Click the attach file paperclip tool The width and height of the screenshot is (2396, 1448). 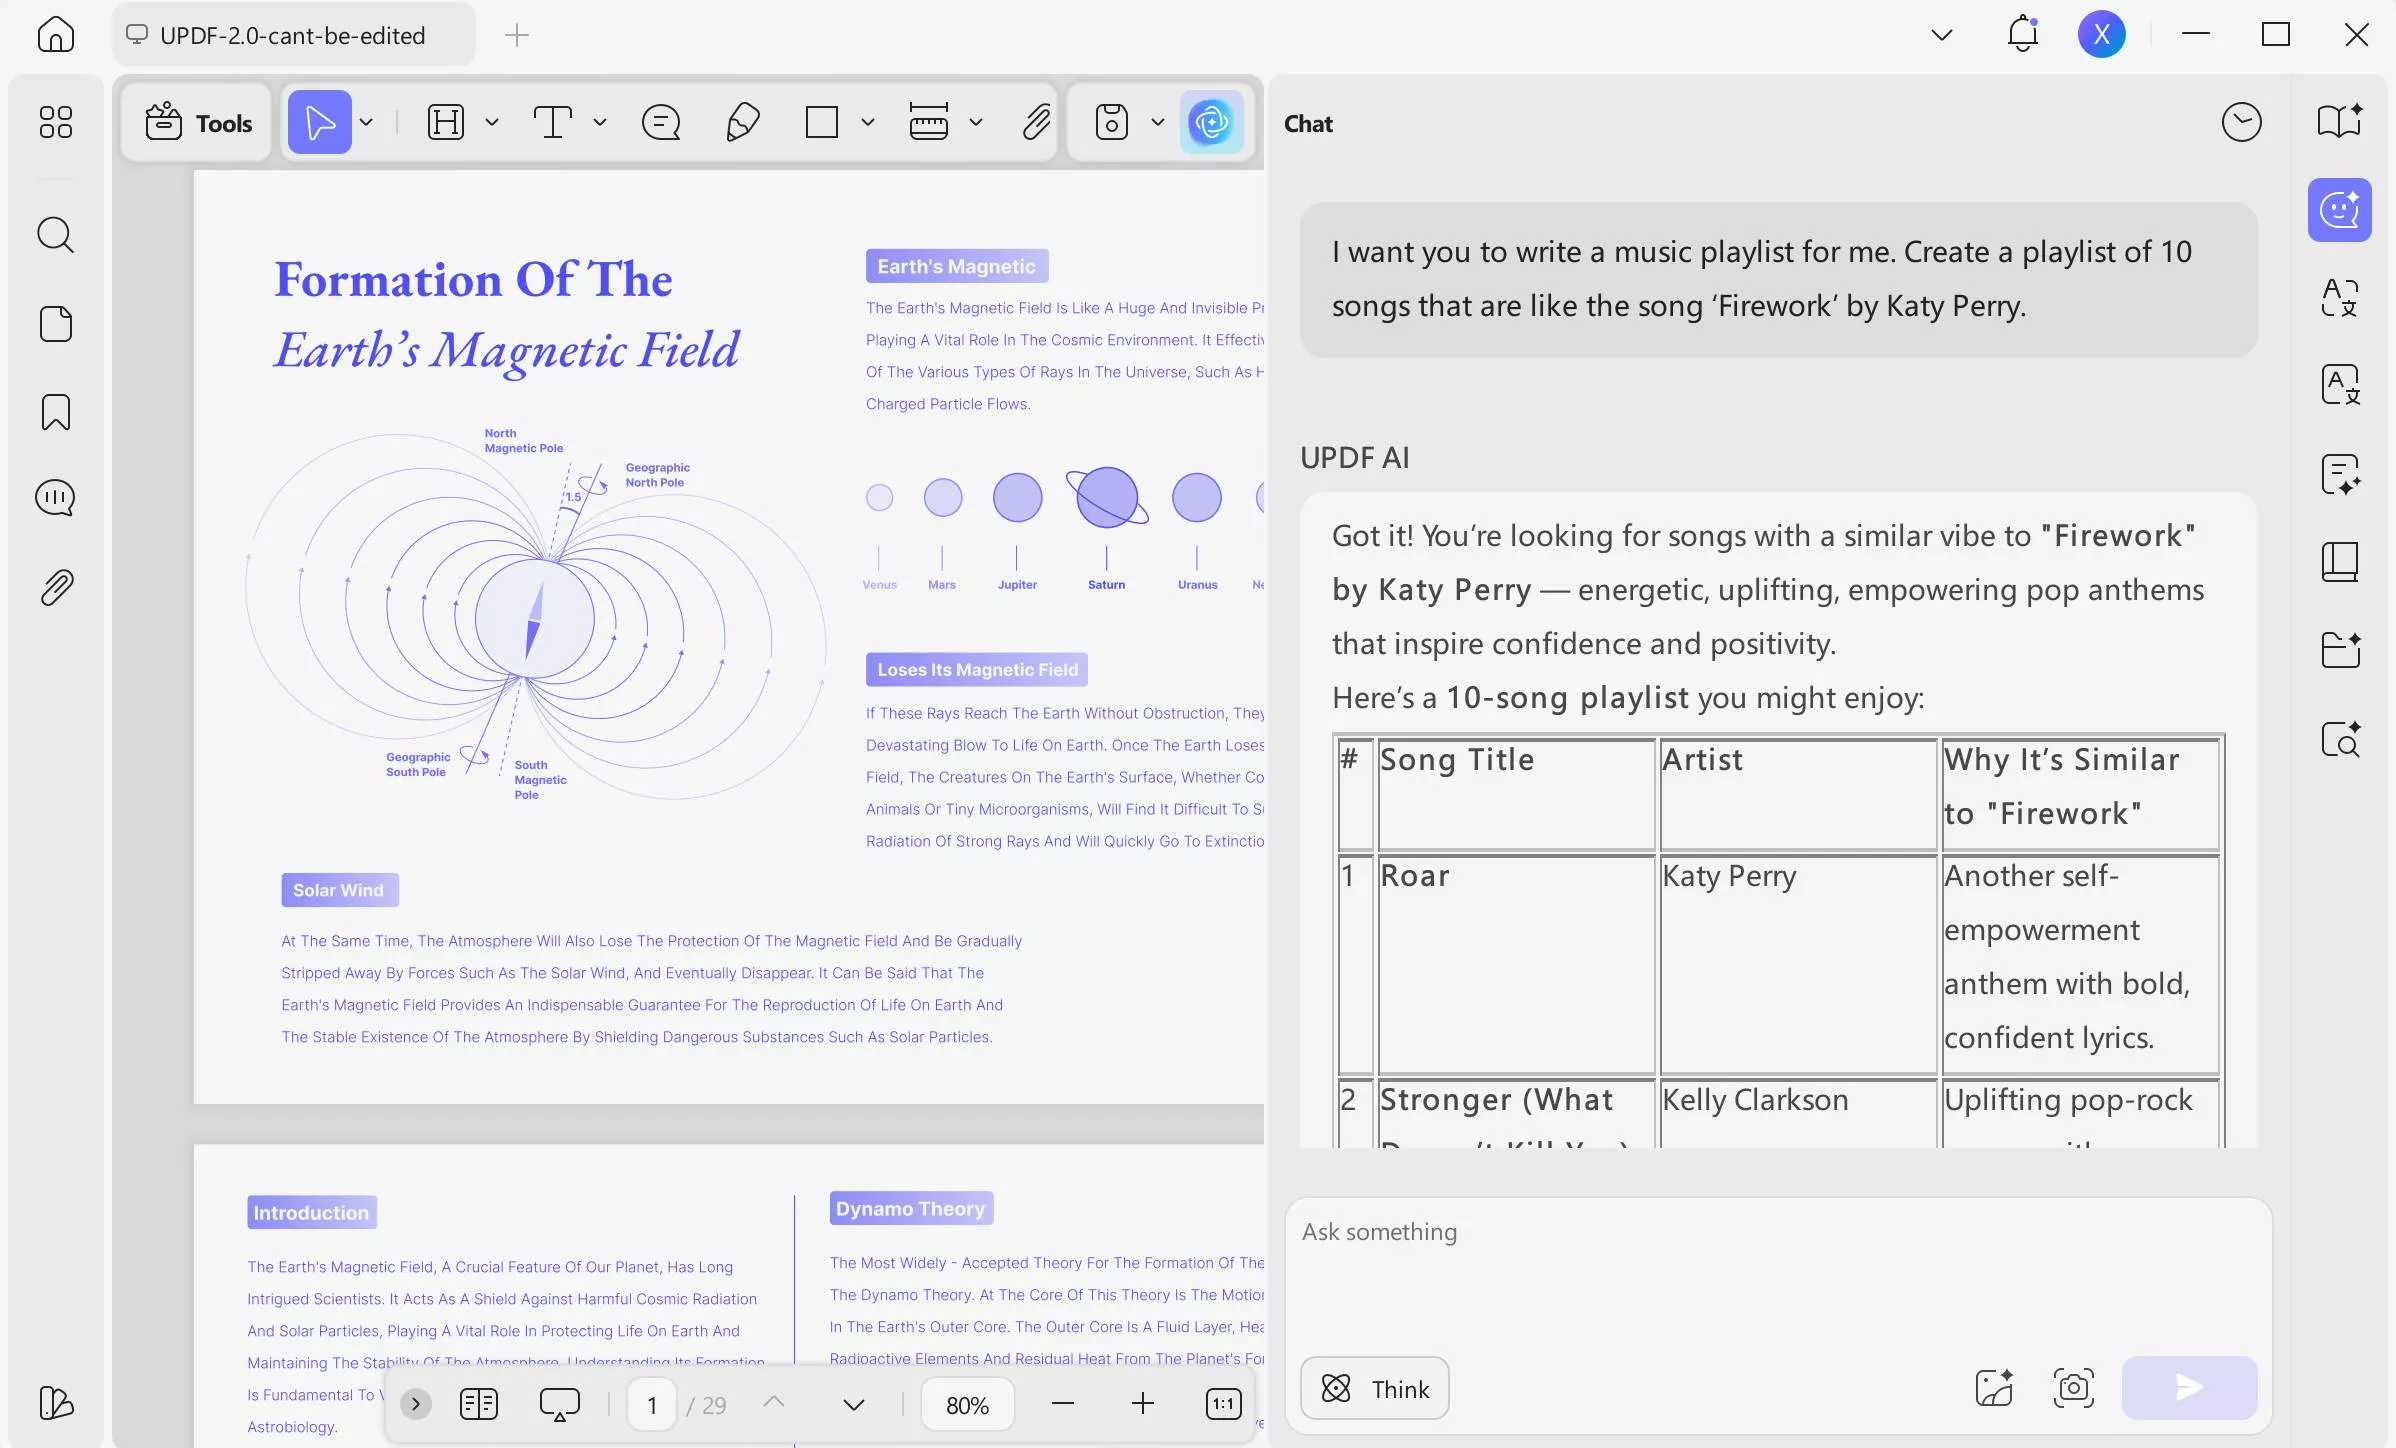pos(1037,122)
